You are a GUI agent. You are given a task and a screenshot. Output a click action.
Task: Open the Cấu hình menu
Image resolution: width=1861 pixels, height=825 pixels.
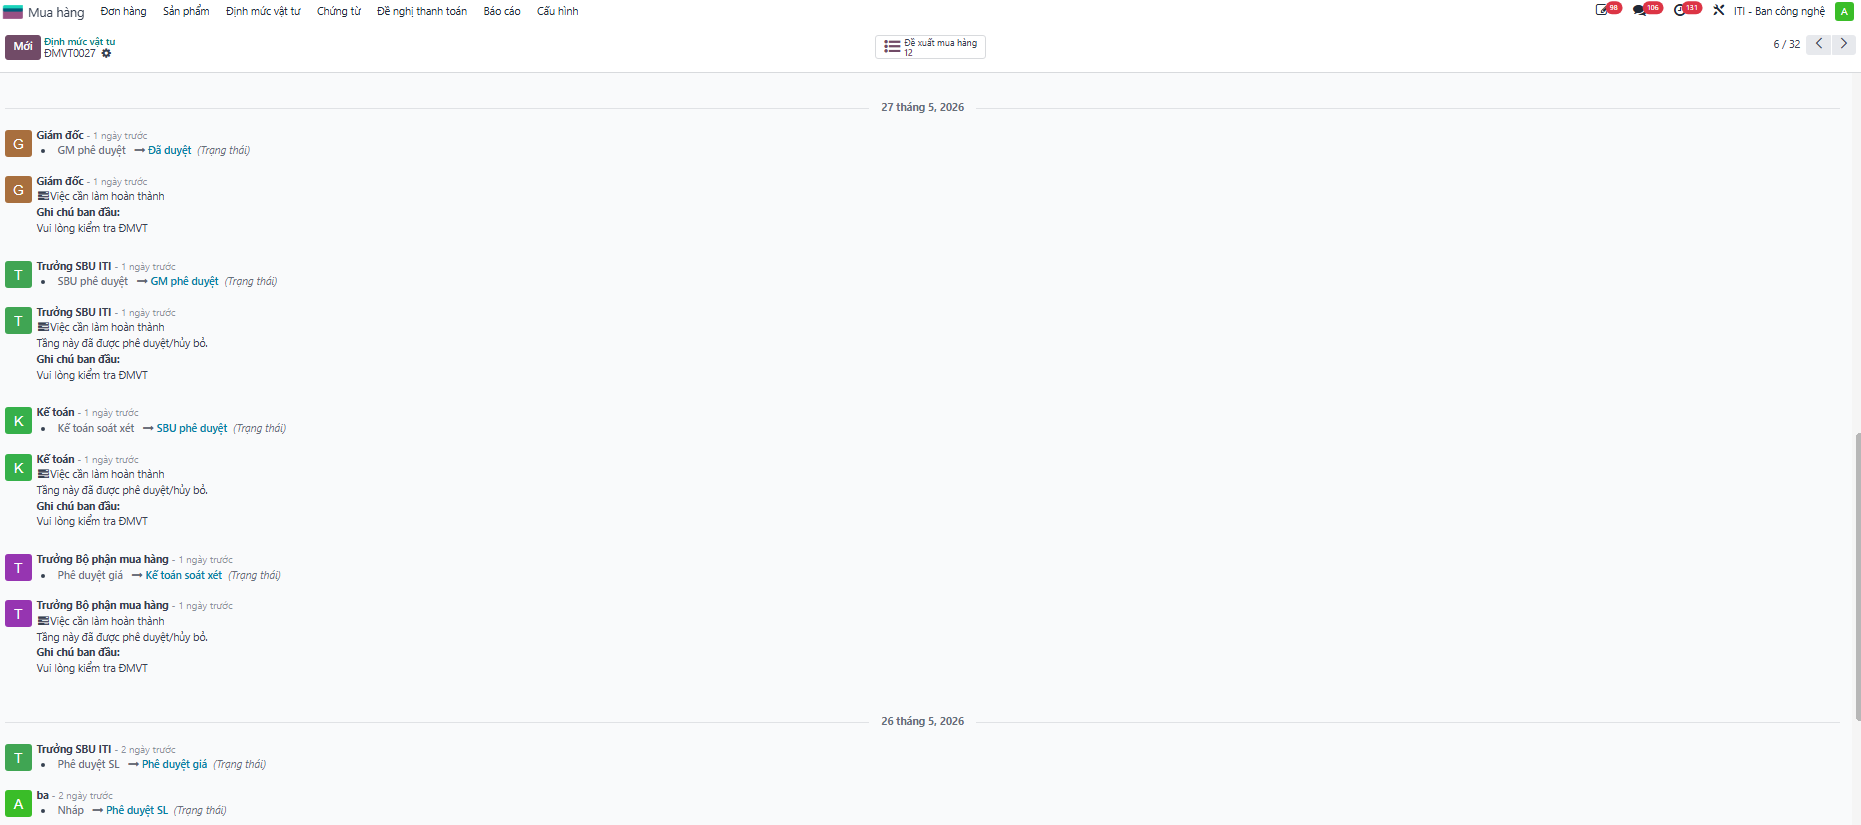[x=558, y=11]
